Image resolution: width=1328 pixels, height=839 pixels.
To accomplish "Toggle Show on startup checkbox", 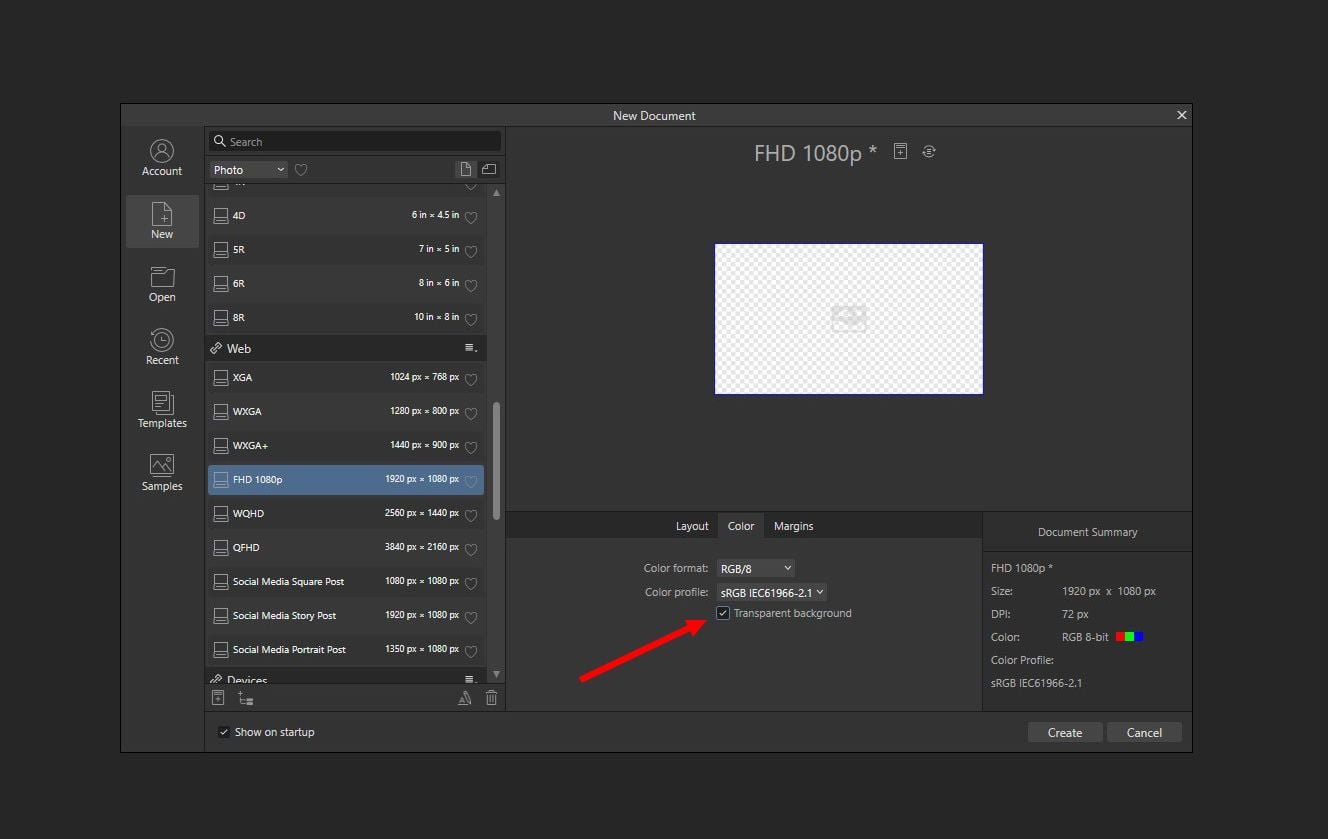I will [224, 732].
